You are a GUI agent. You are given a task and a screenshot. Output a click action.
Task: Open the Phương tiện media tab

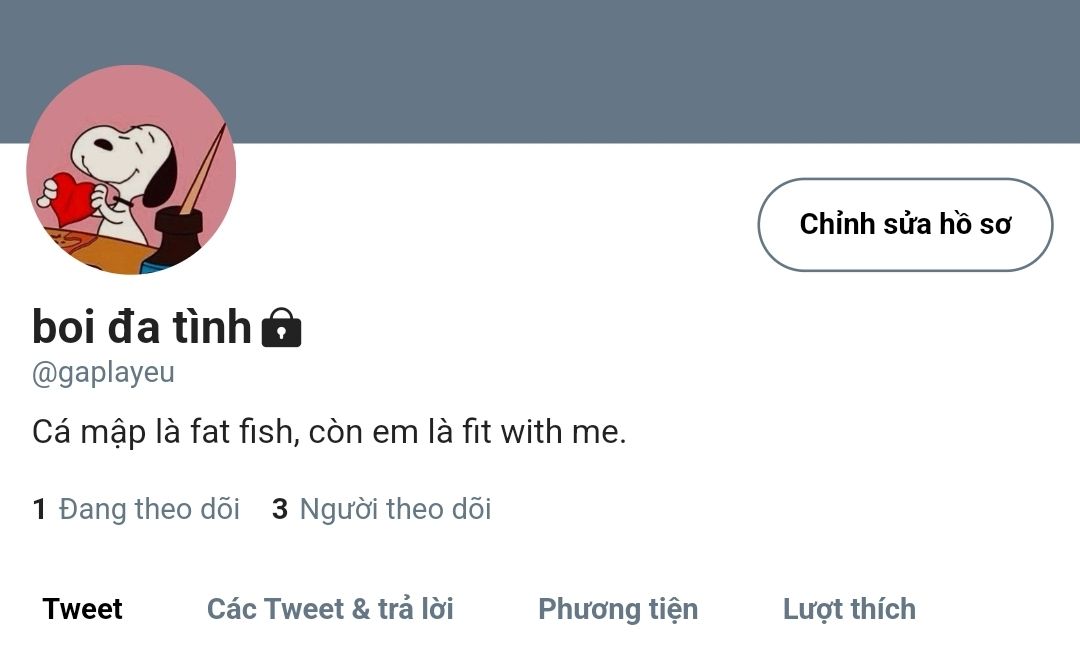(x=618, y=610)
